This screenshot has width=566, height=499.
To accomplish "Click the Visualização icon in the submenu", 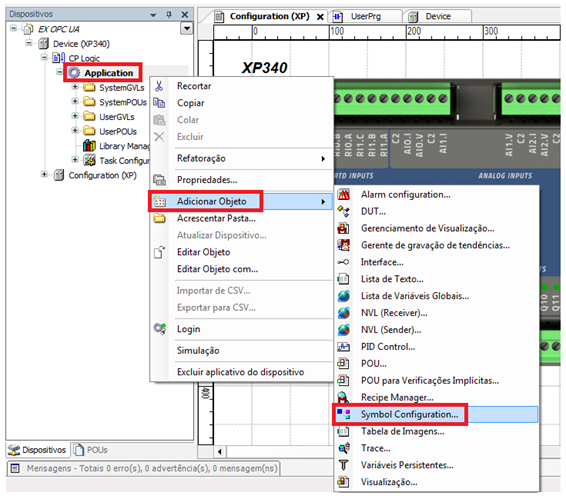I will (x=343, y=482).
